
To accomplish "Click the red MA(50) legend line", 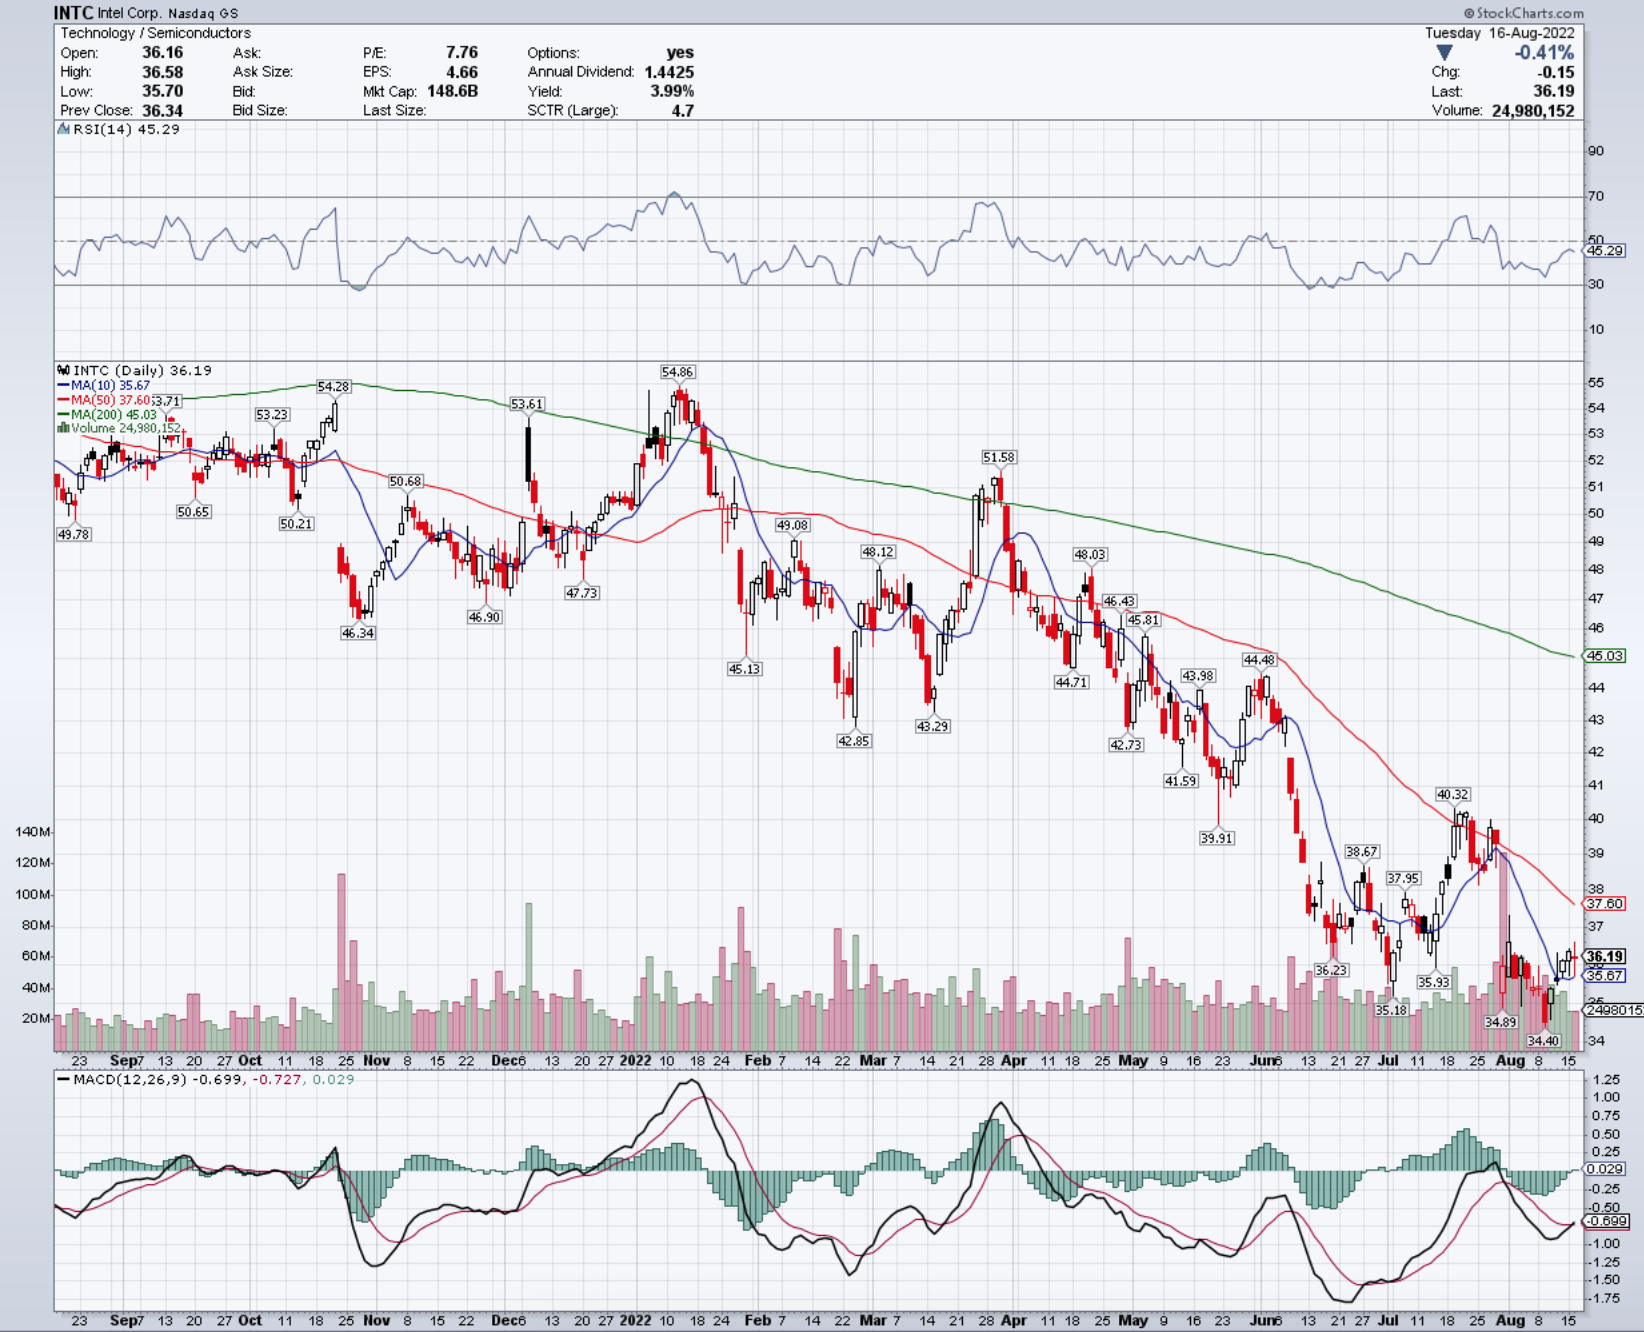I will 63,400.
